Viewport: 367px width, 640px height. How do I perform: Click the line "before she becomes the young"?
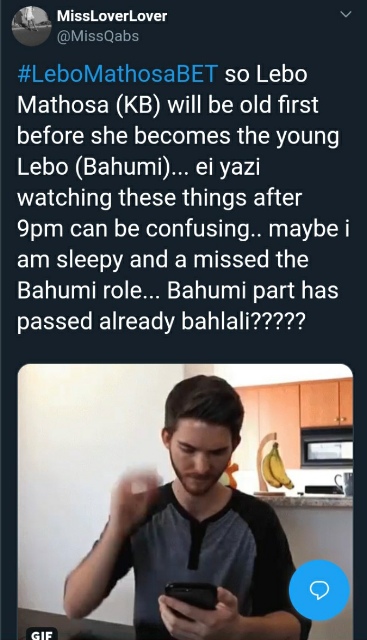178,137
